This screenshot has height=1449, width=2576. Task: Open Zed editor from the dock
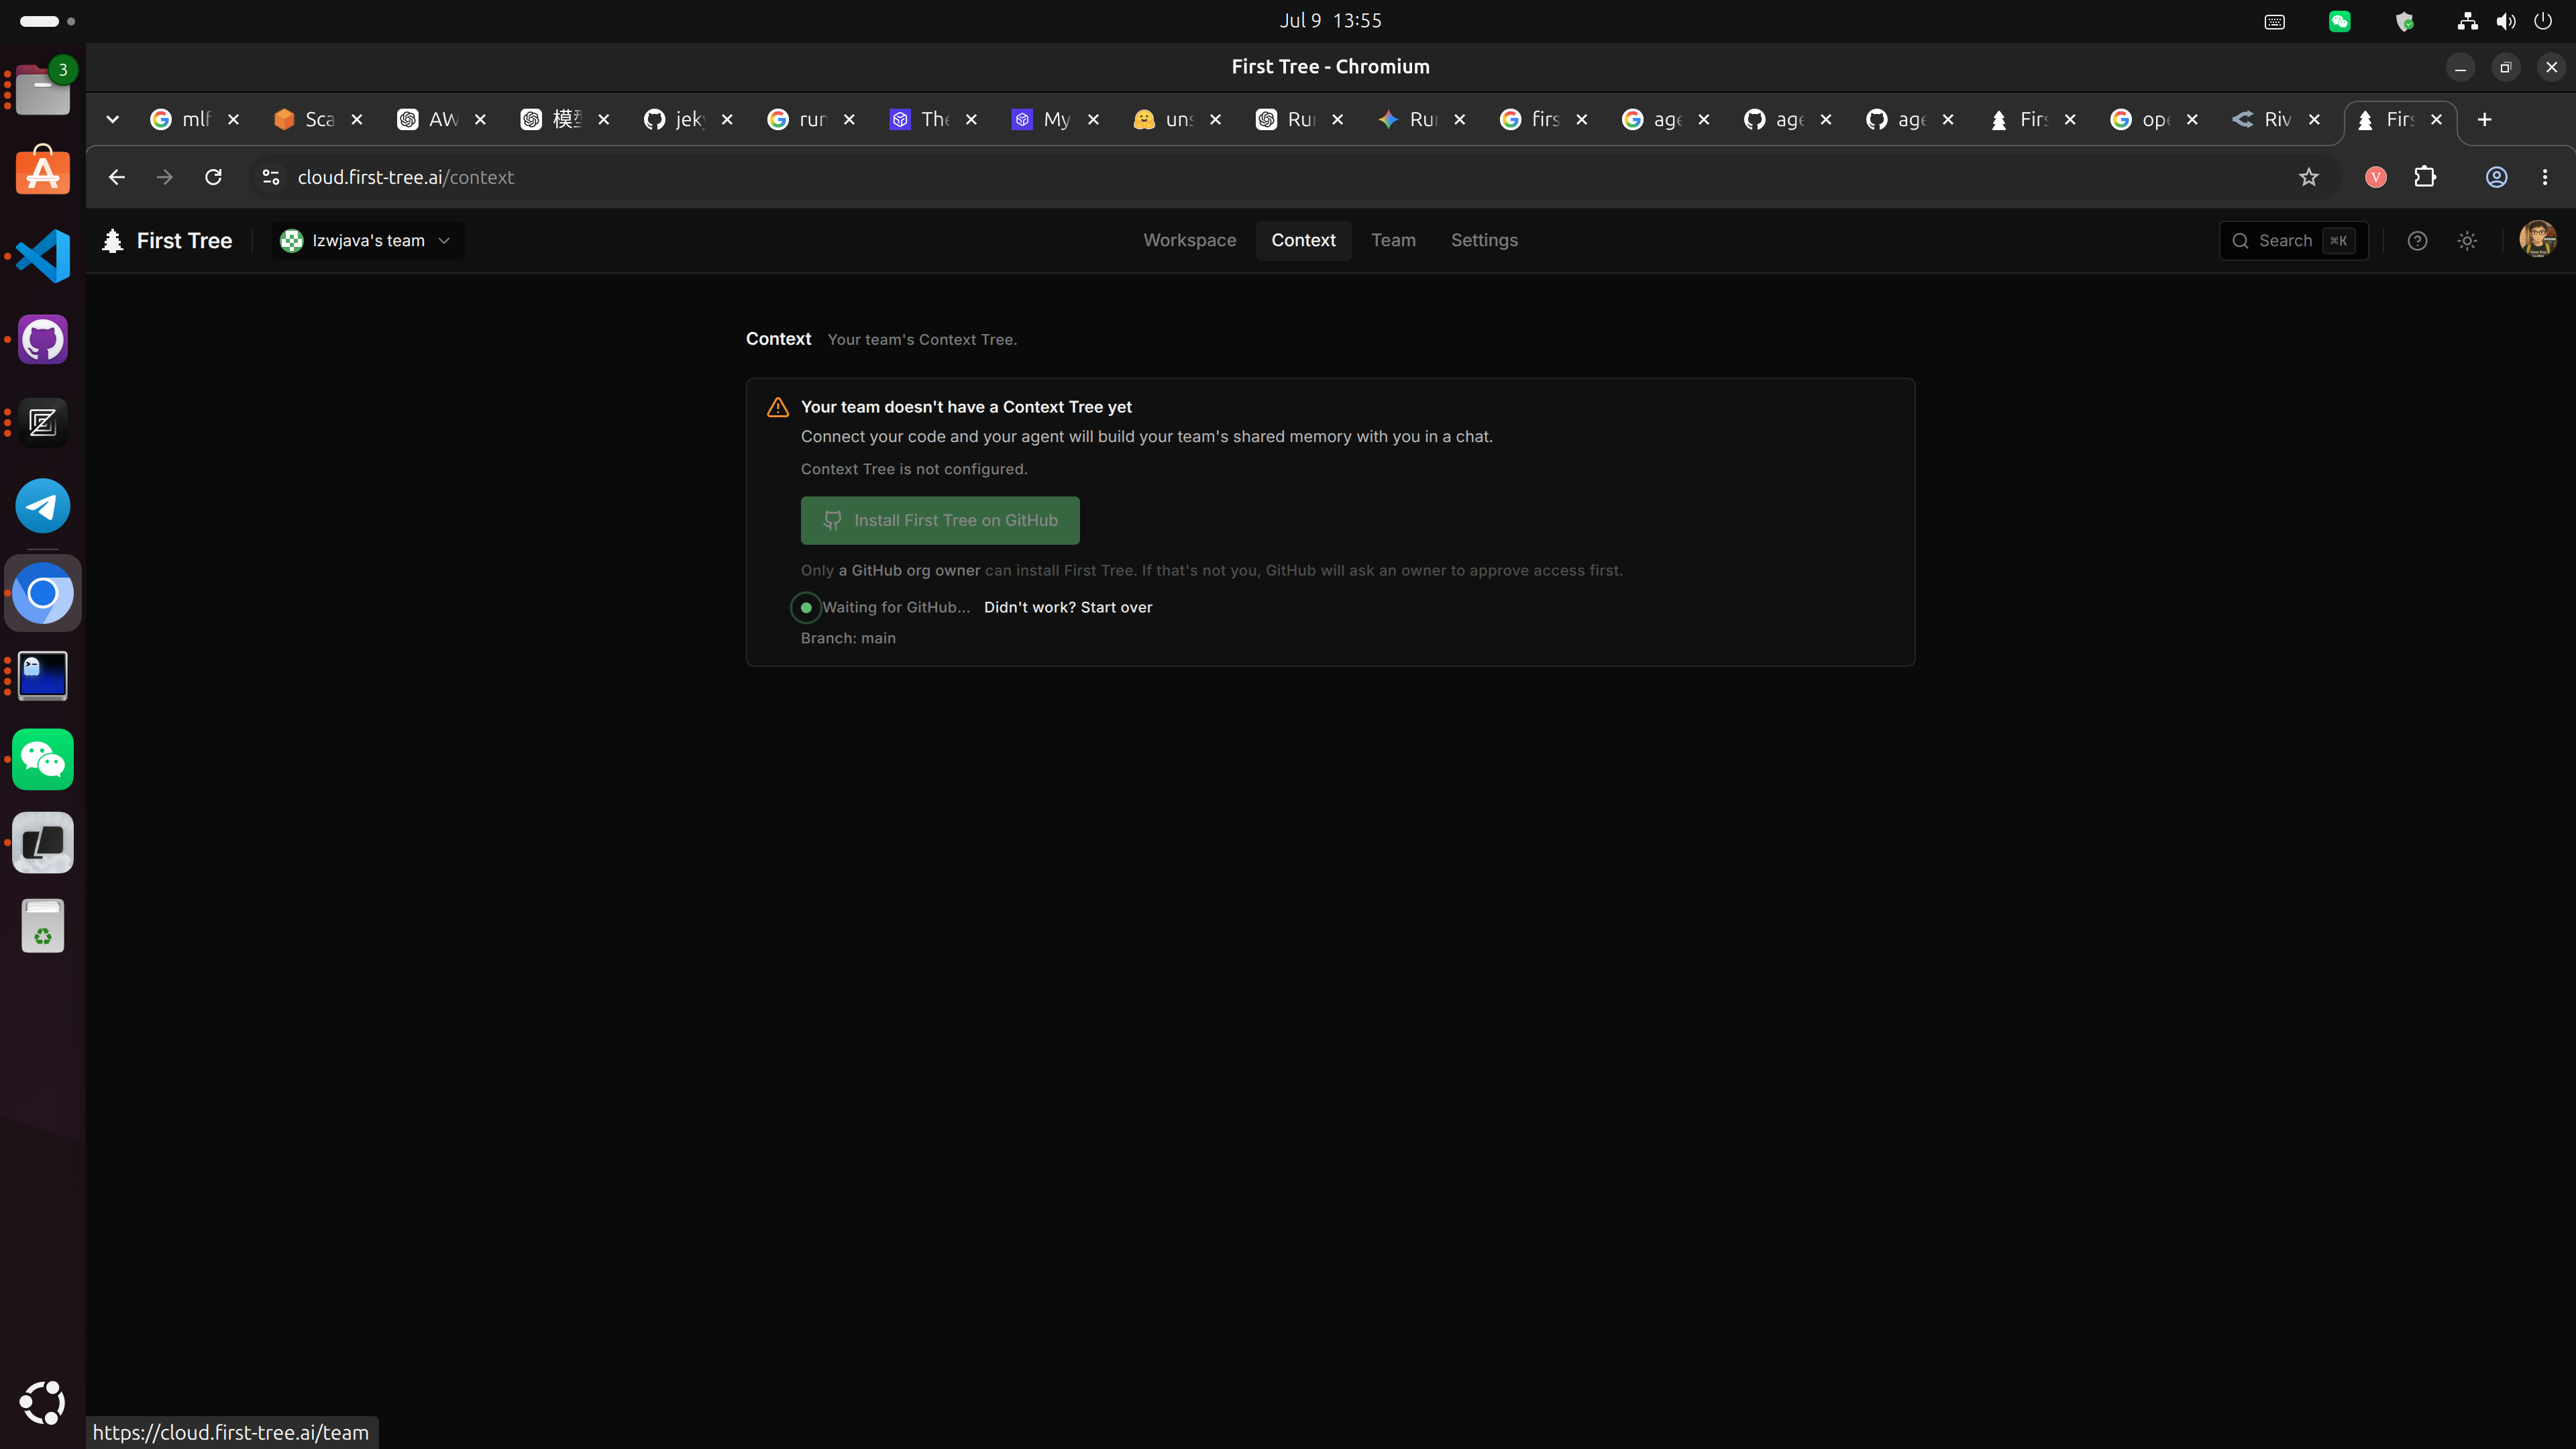(43, 423)
